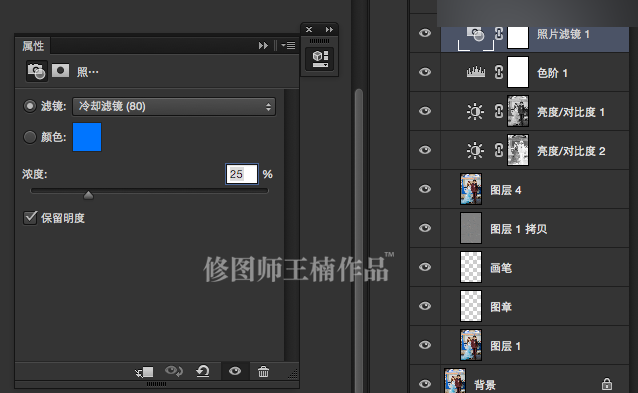Click the vertical scrollbar beside the layers panel
The width and height of the screenshot is (638, 393).
[358, 240]
